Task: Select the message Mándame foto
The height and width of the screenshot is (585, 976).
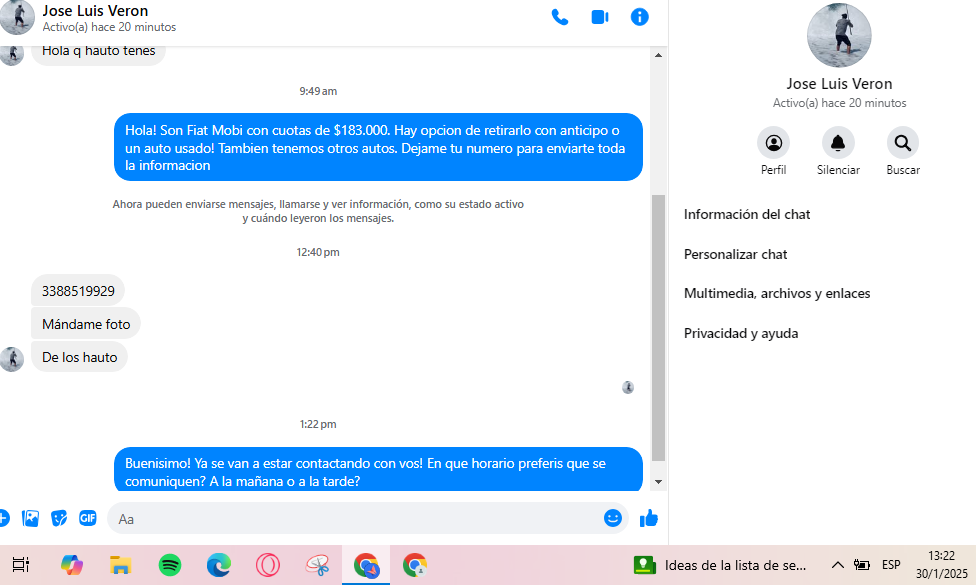Action: click(86, 324)
